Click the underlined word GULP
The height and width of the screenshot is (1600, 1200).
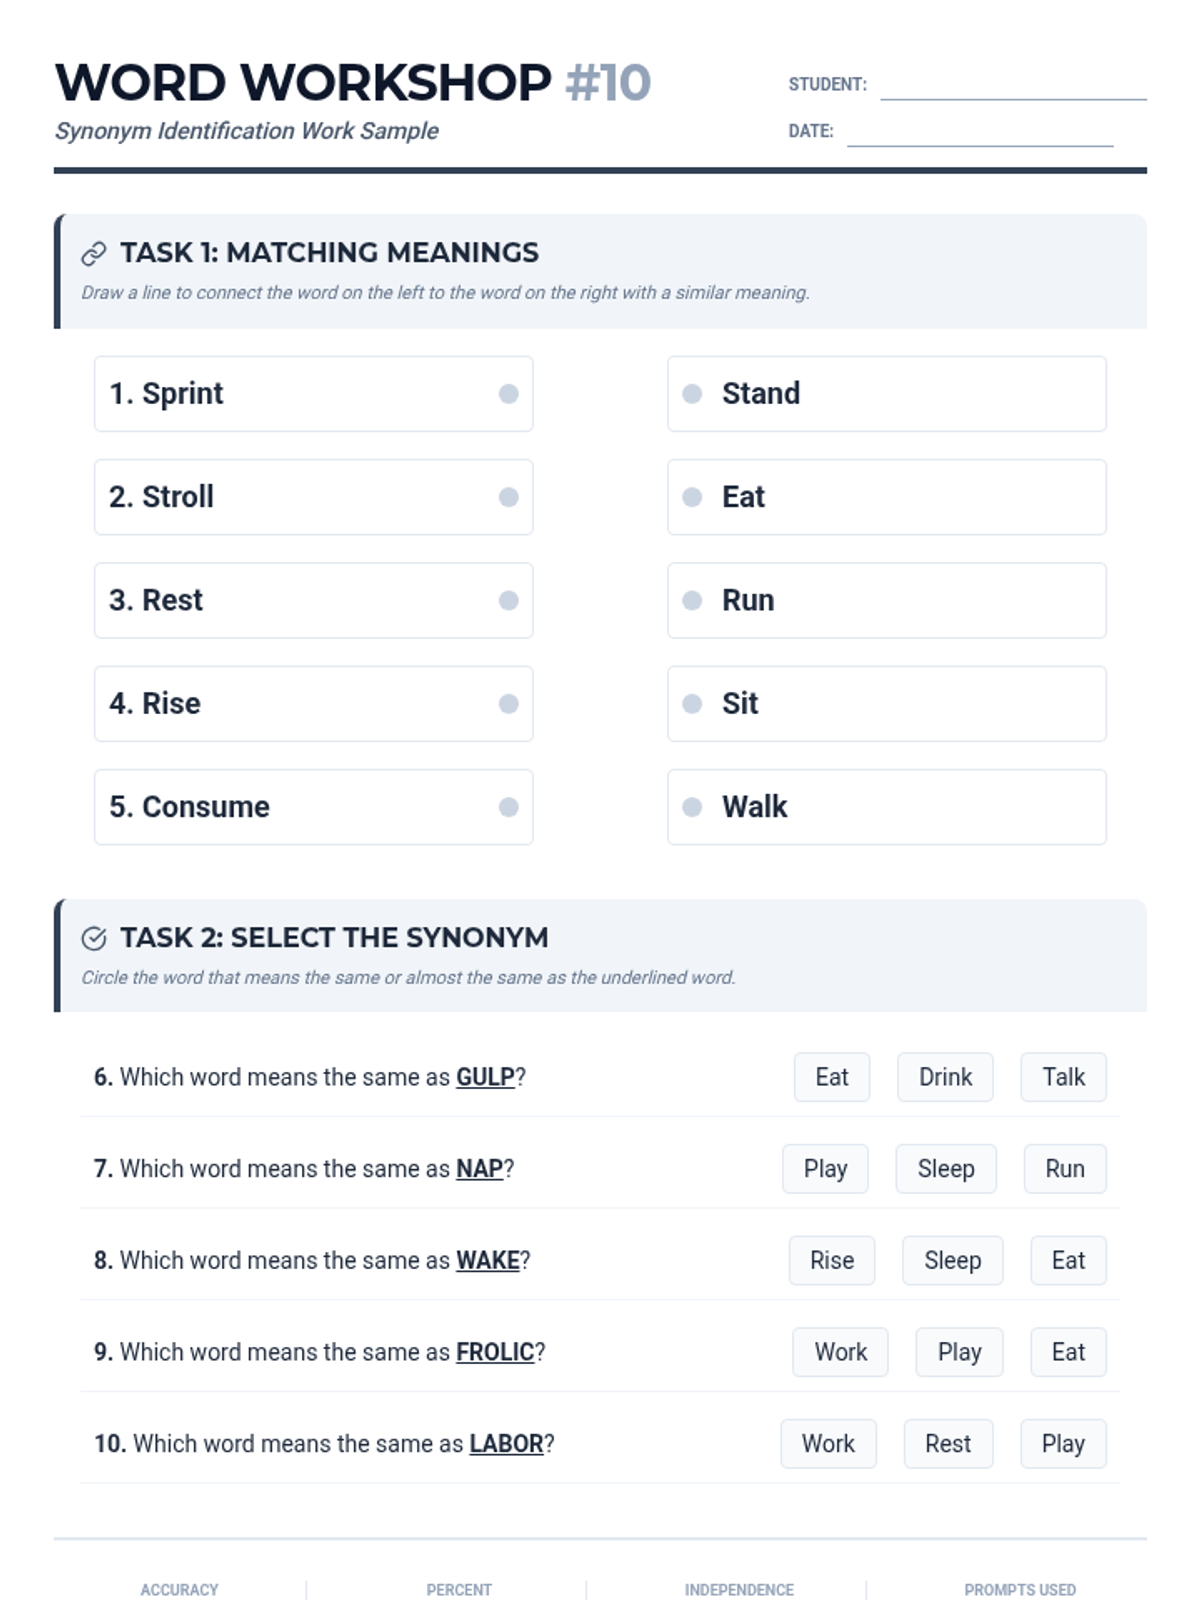coord(485,1077)
